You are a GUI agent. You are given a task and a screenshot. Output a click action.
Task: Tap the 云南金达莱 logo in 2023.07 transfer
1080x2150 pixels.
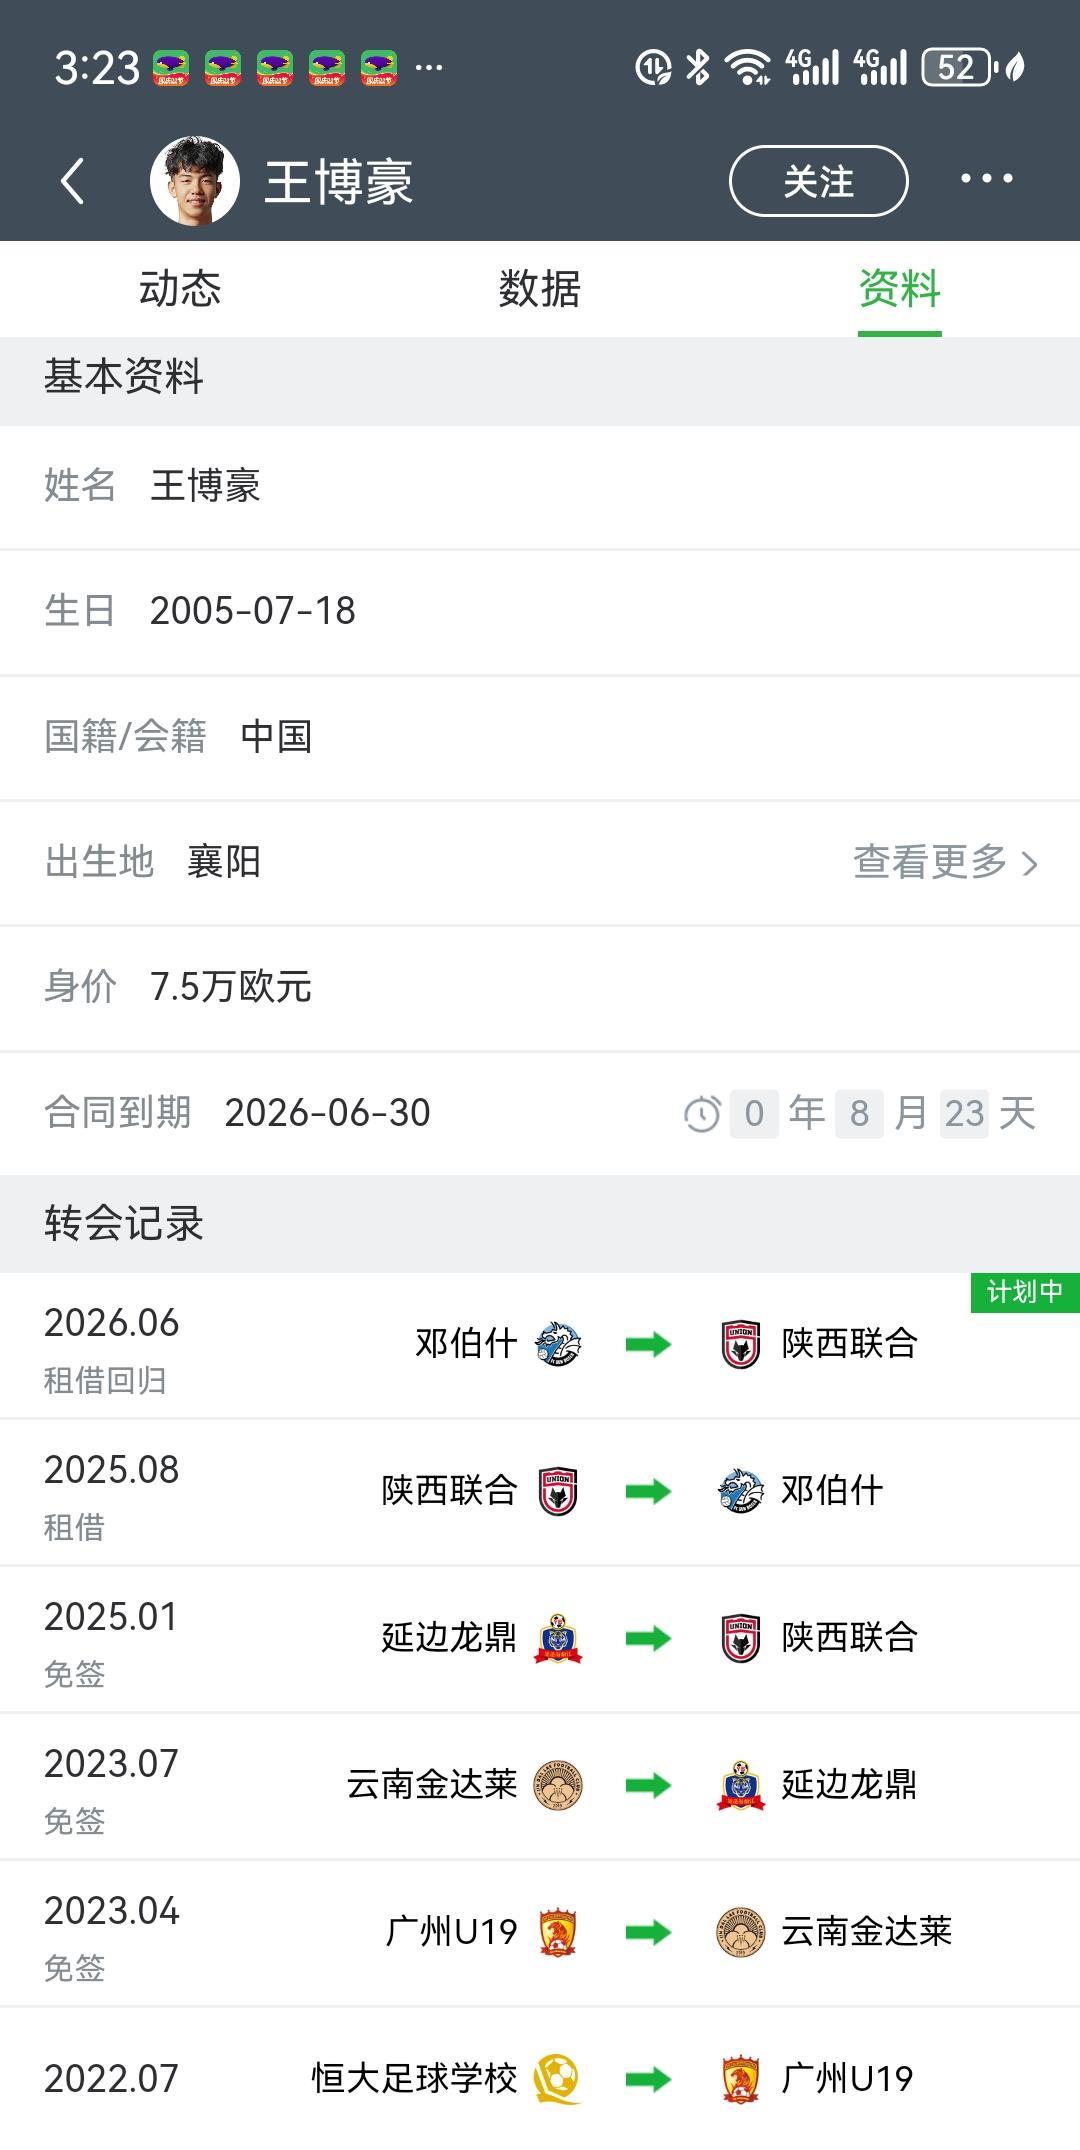(x=557, y=1785)
